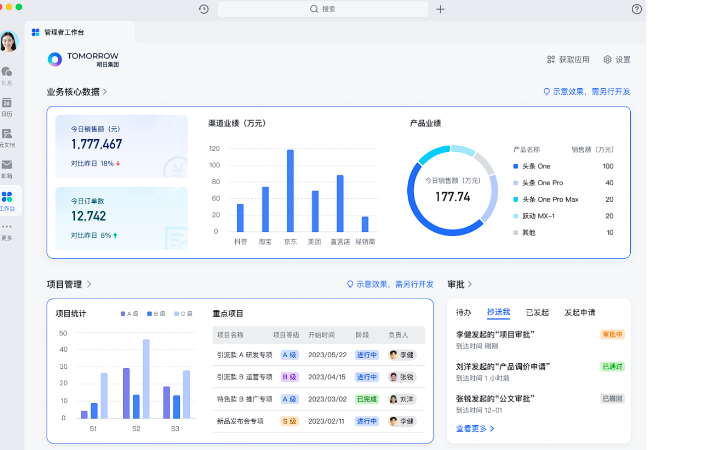Open the Mail (邮箱) sidebar icon

coord(7,164)
